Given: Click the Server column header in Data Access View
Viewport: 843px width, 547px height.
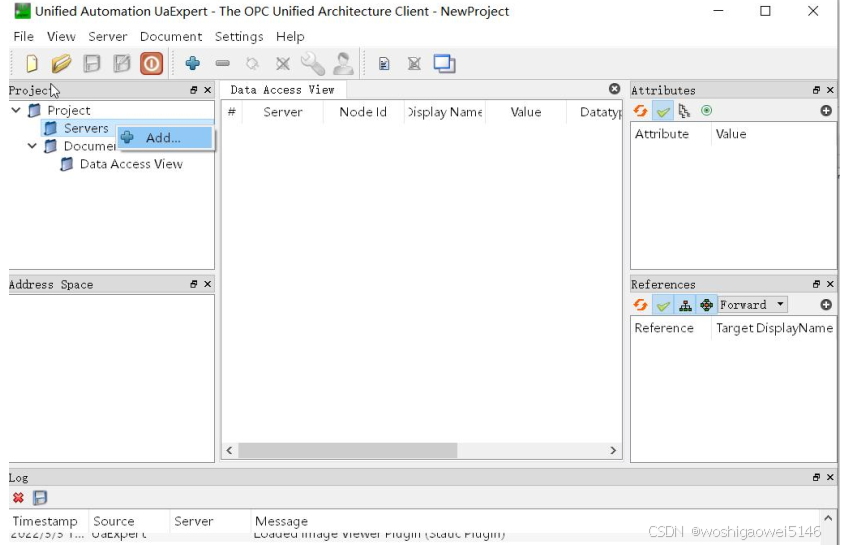Looking at the screenshot, I should (283, 112).
